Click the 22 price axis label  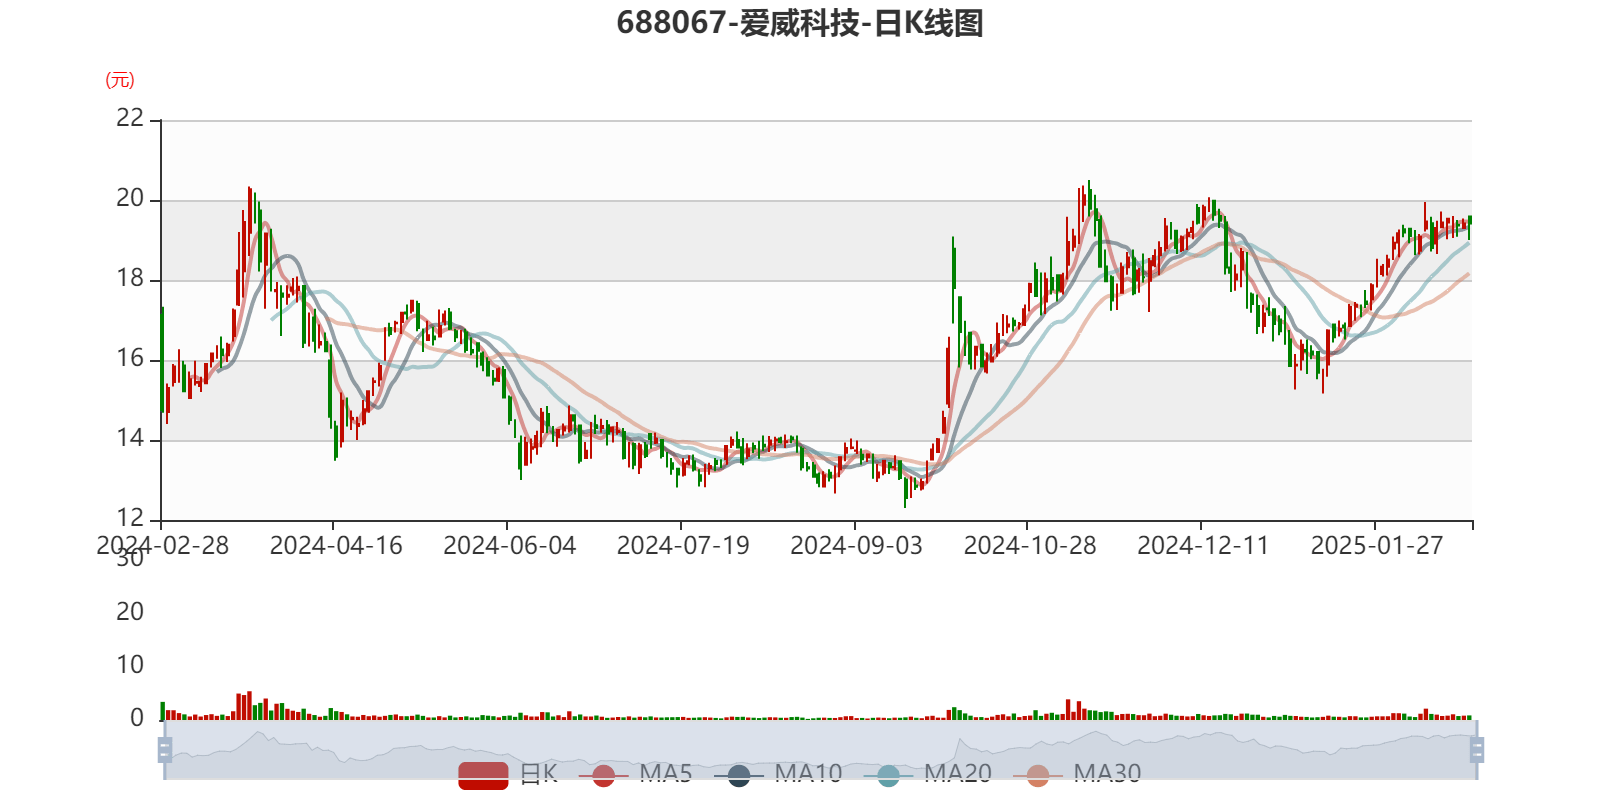click(x=130, y=118)
